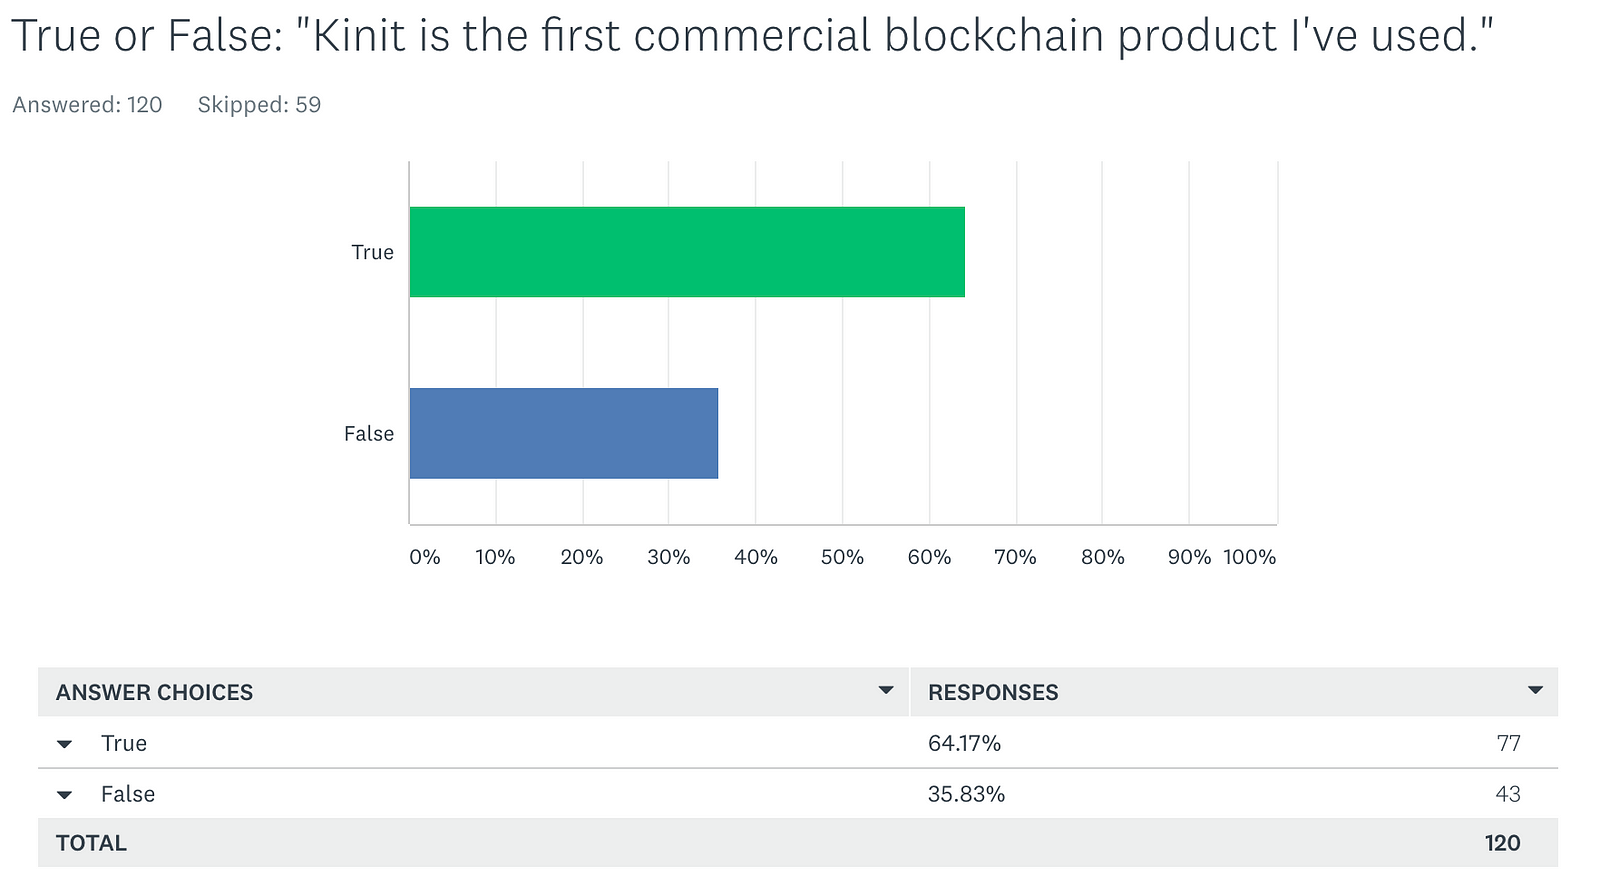Click the Skipped: 59 count
This screenshot has width=1600, height=894.
coord(259,105)
